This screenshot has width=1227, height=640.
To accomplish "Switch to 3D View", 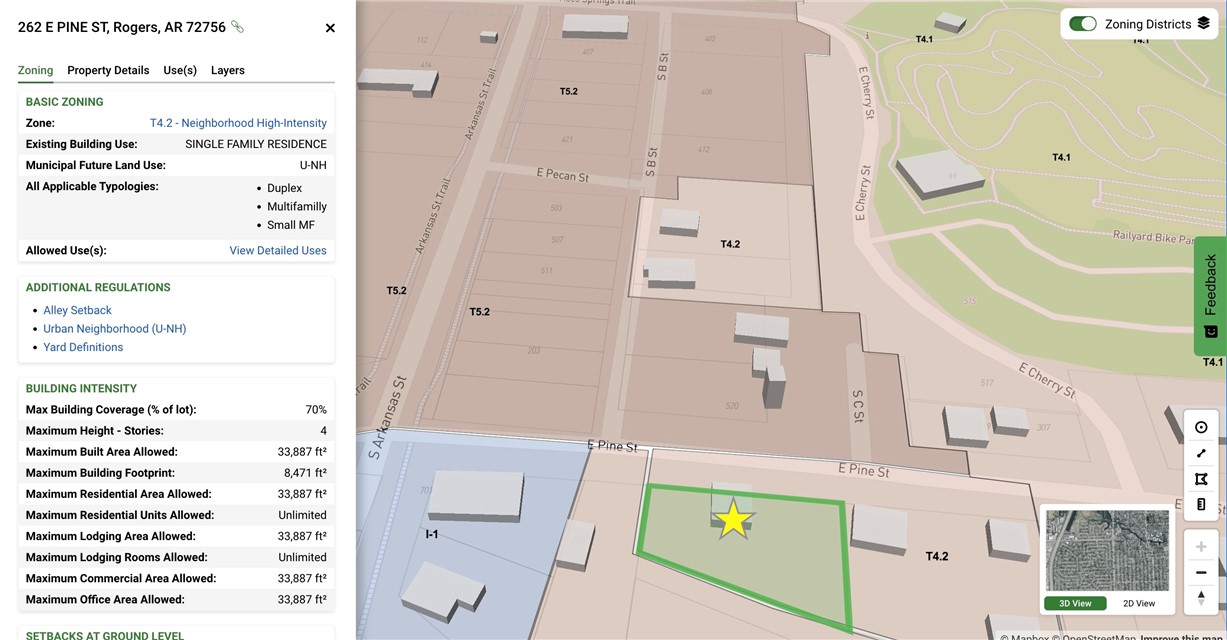I will [1075, 603].
